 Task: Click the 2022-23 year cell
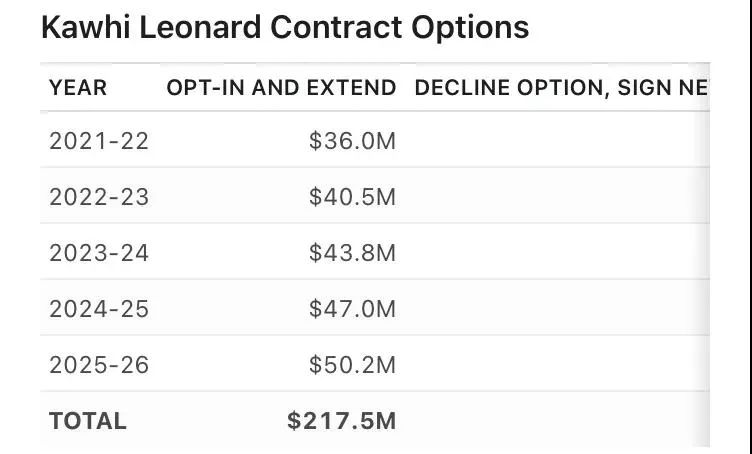pyautogui.click(x=98, y=197)
